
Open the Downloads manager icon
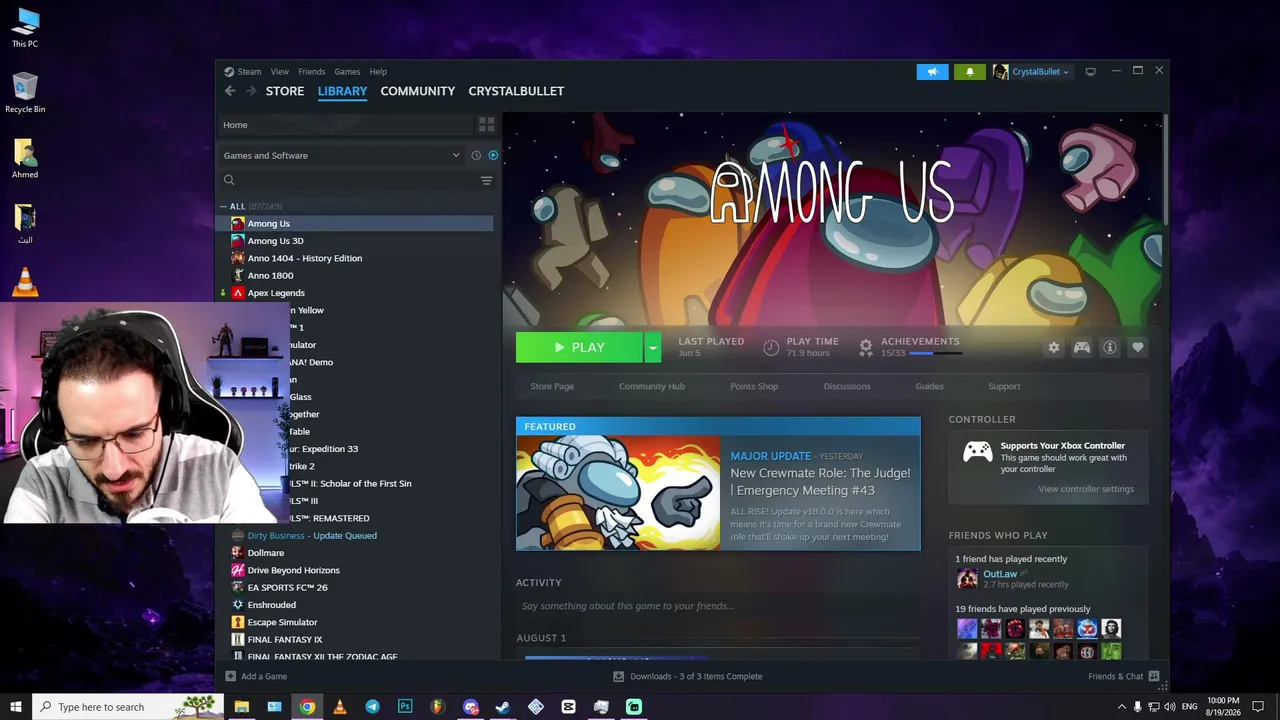619,676
